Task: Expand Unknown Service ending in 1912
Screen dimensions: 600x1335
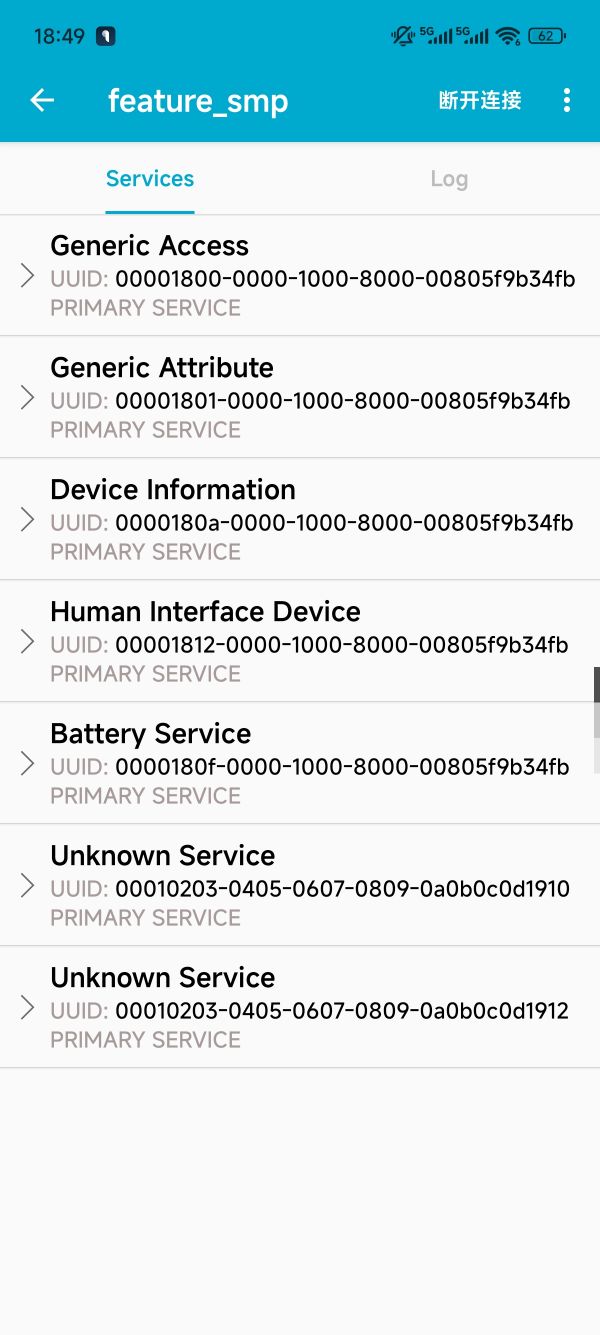Action: click(28, 1008)
